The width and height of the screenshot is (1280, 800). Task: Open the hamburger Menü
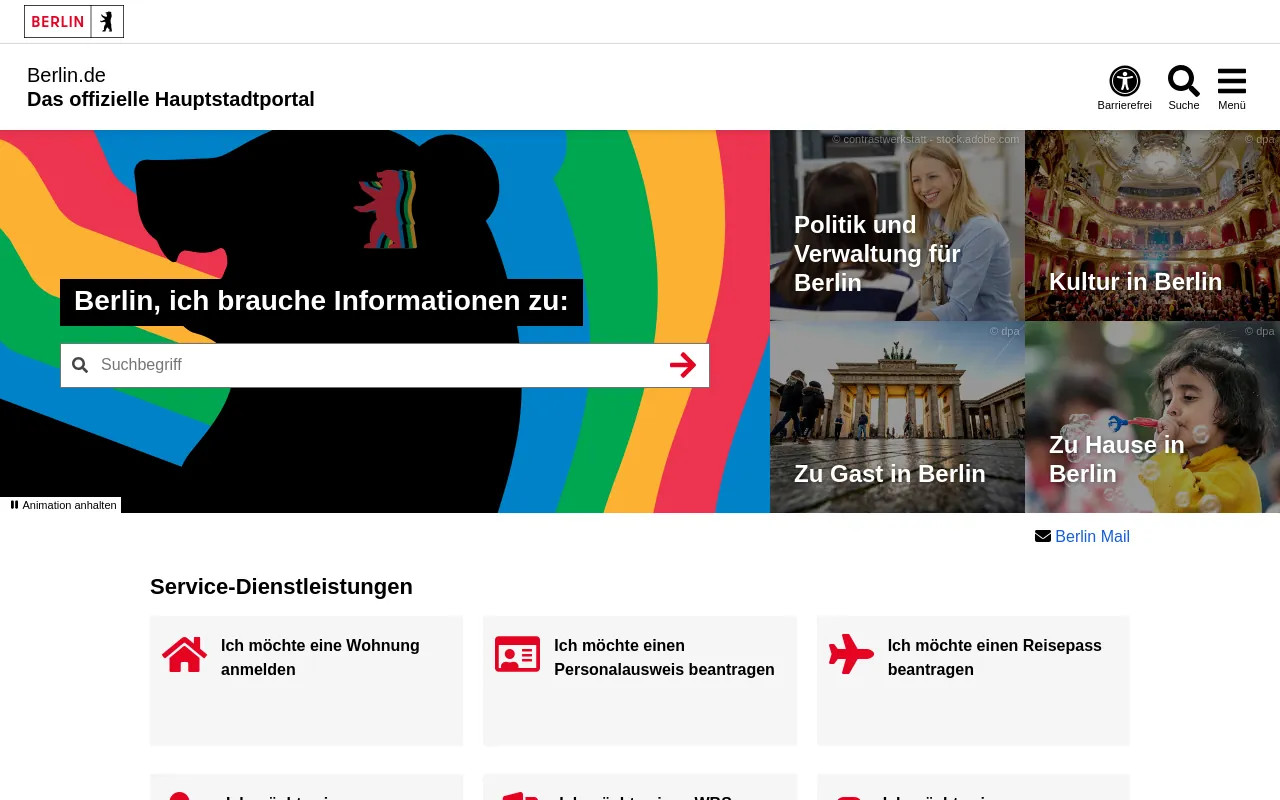coord(1232,88)
